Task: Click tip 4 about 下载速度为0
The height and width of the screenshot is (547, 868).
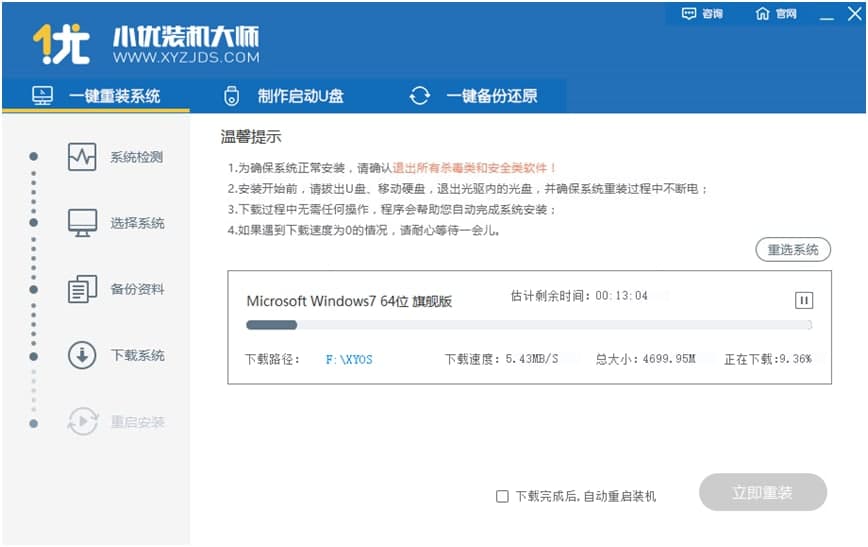Action: (364, 230)
